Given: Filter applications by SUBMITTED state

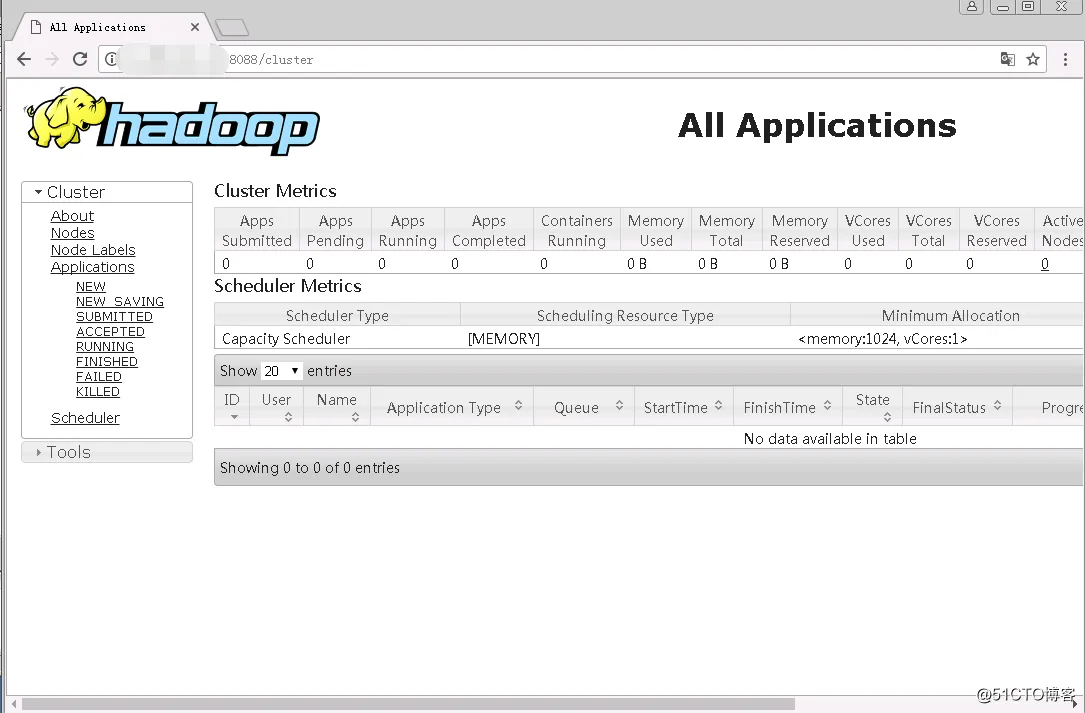Looking at the screenshot, I should 114,316.
